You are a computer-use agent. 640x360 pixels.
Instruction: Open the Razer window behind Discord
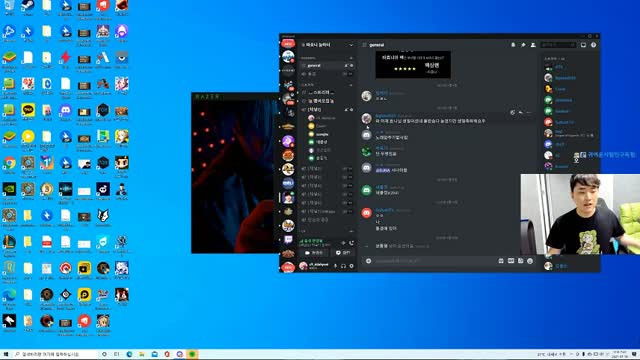click(x=235, y=173)
